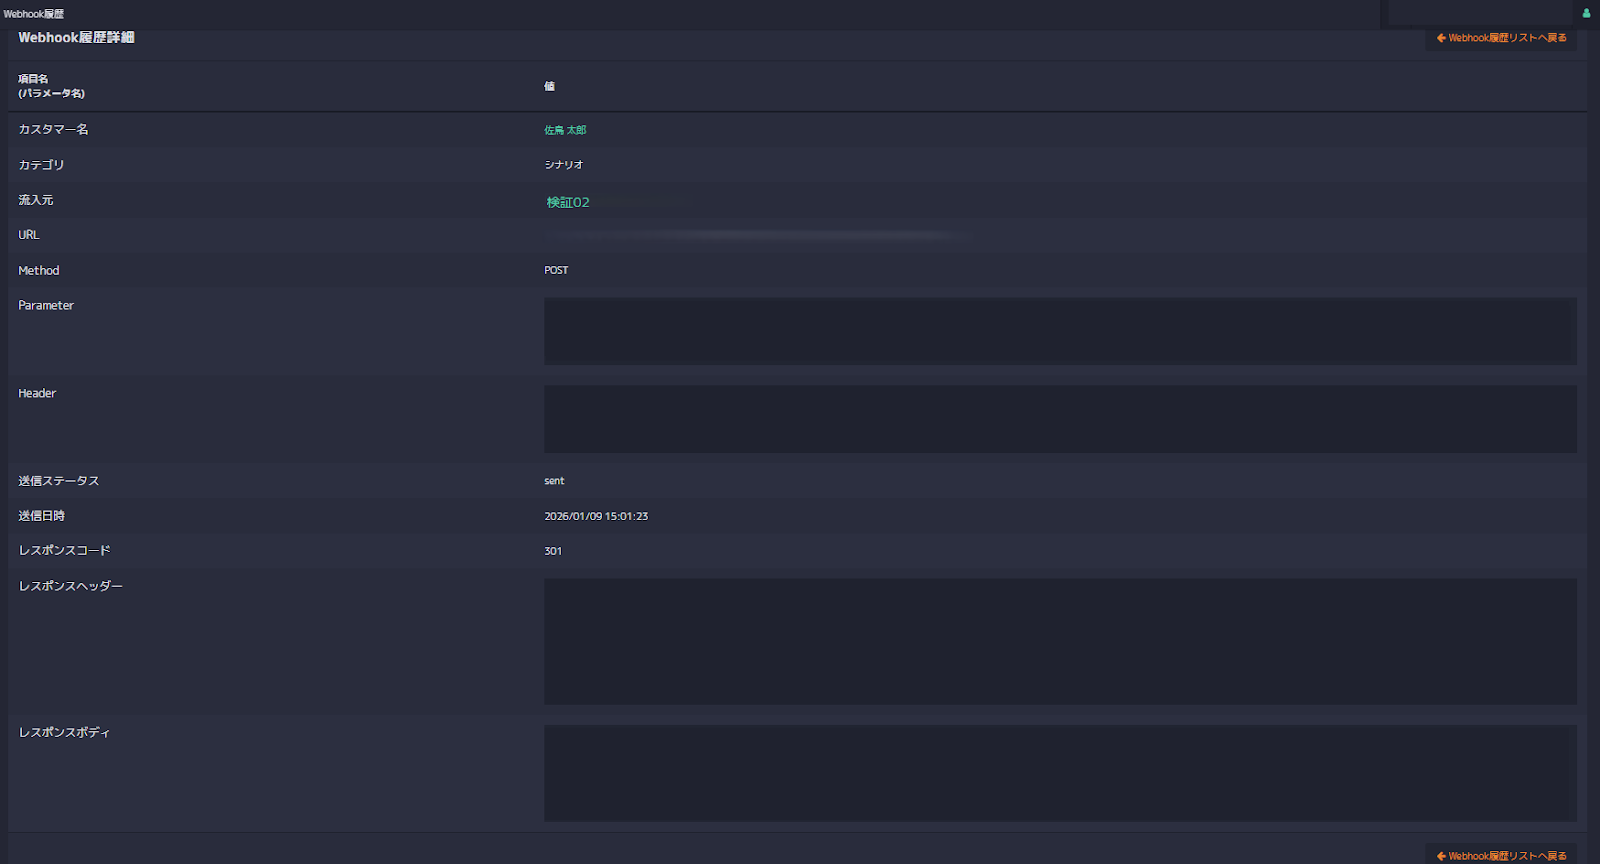Viewport: 1600px width, 864px height.
Task: Focus the レスポンスボディ text area
Action: click(x=1060, y=773)
